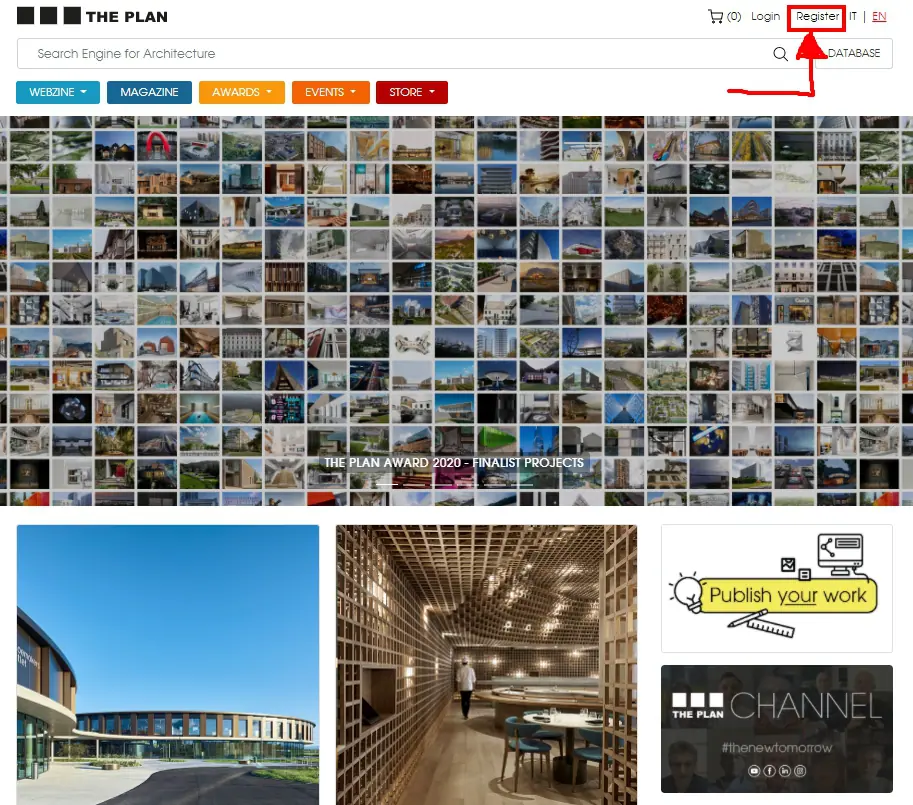Switch site language to IT
Screen dimensions: 913x805
pyautogui.click(x=852, y=16)
